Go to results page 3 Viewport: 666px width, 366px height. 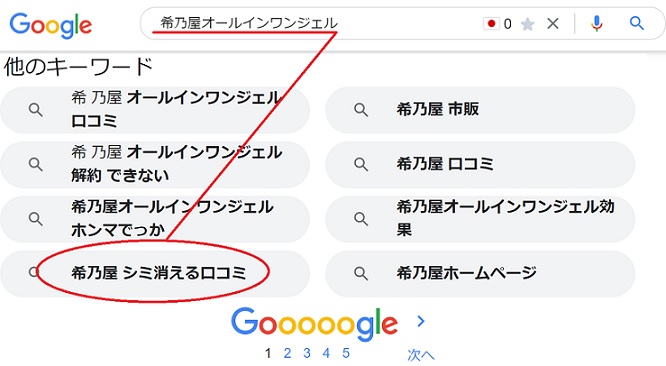click(307, 353)
